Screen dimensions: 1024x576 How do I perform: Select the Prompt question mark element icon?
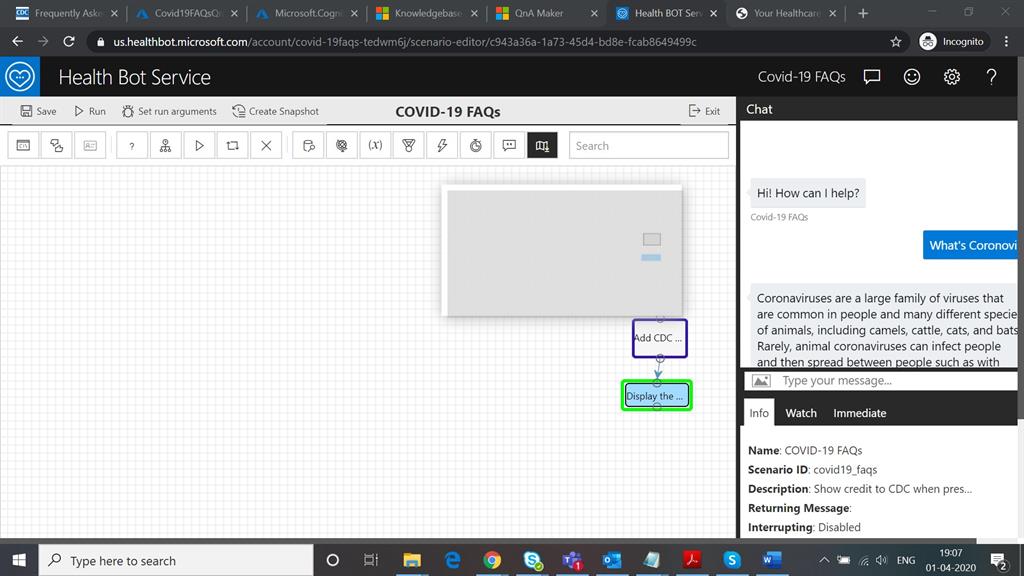131,145
